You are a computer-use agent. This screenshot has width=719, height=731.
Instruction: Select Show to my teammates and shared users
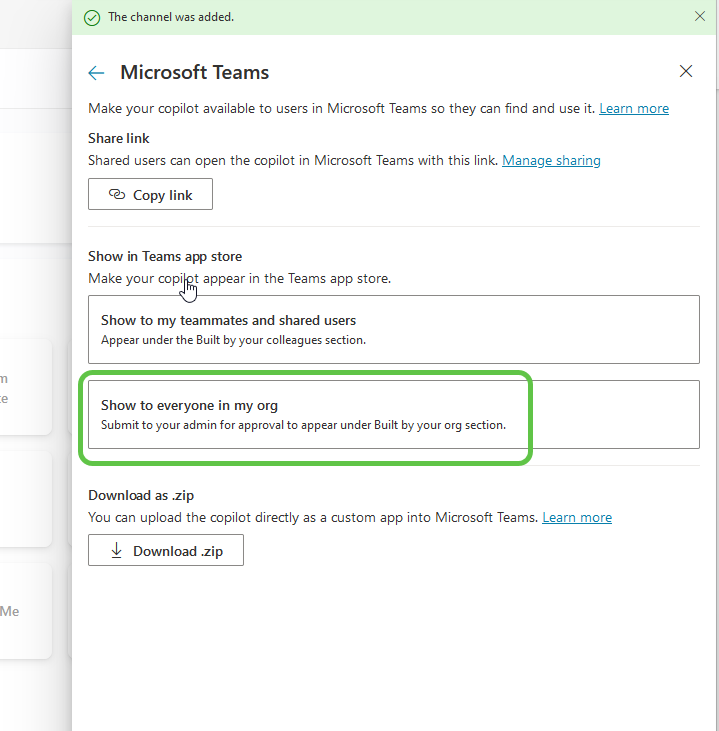393,329
